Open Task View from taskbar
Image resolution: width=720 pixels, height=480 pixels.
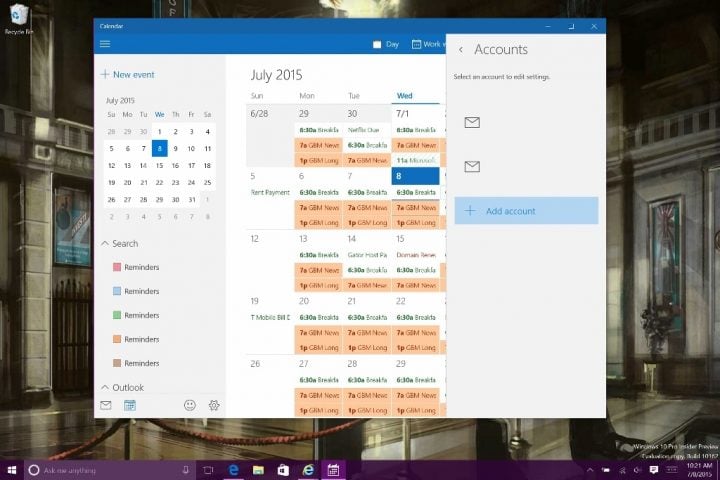click(208, 470)
